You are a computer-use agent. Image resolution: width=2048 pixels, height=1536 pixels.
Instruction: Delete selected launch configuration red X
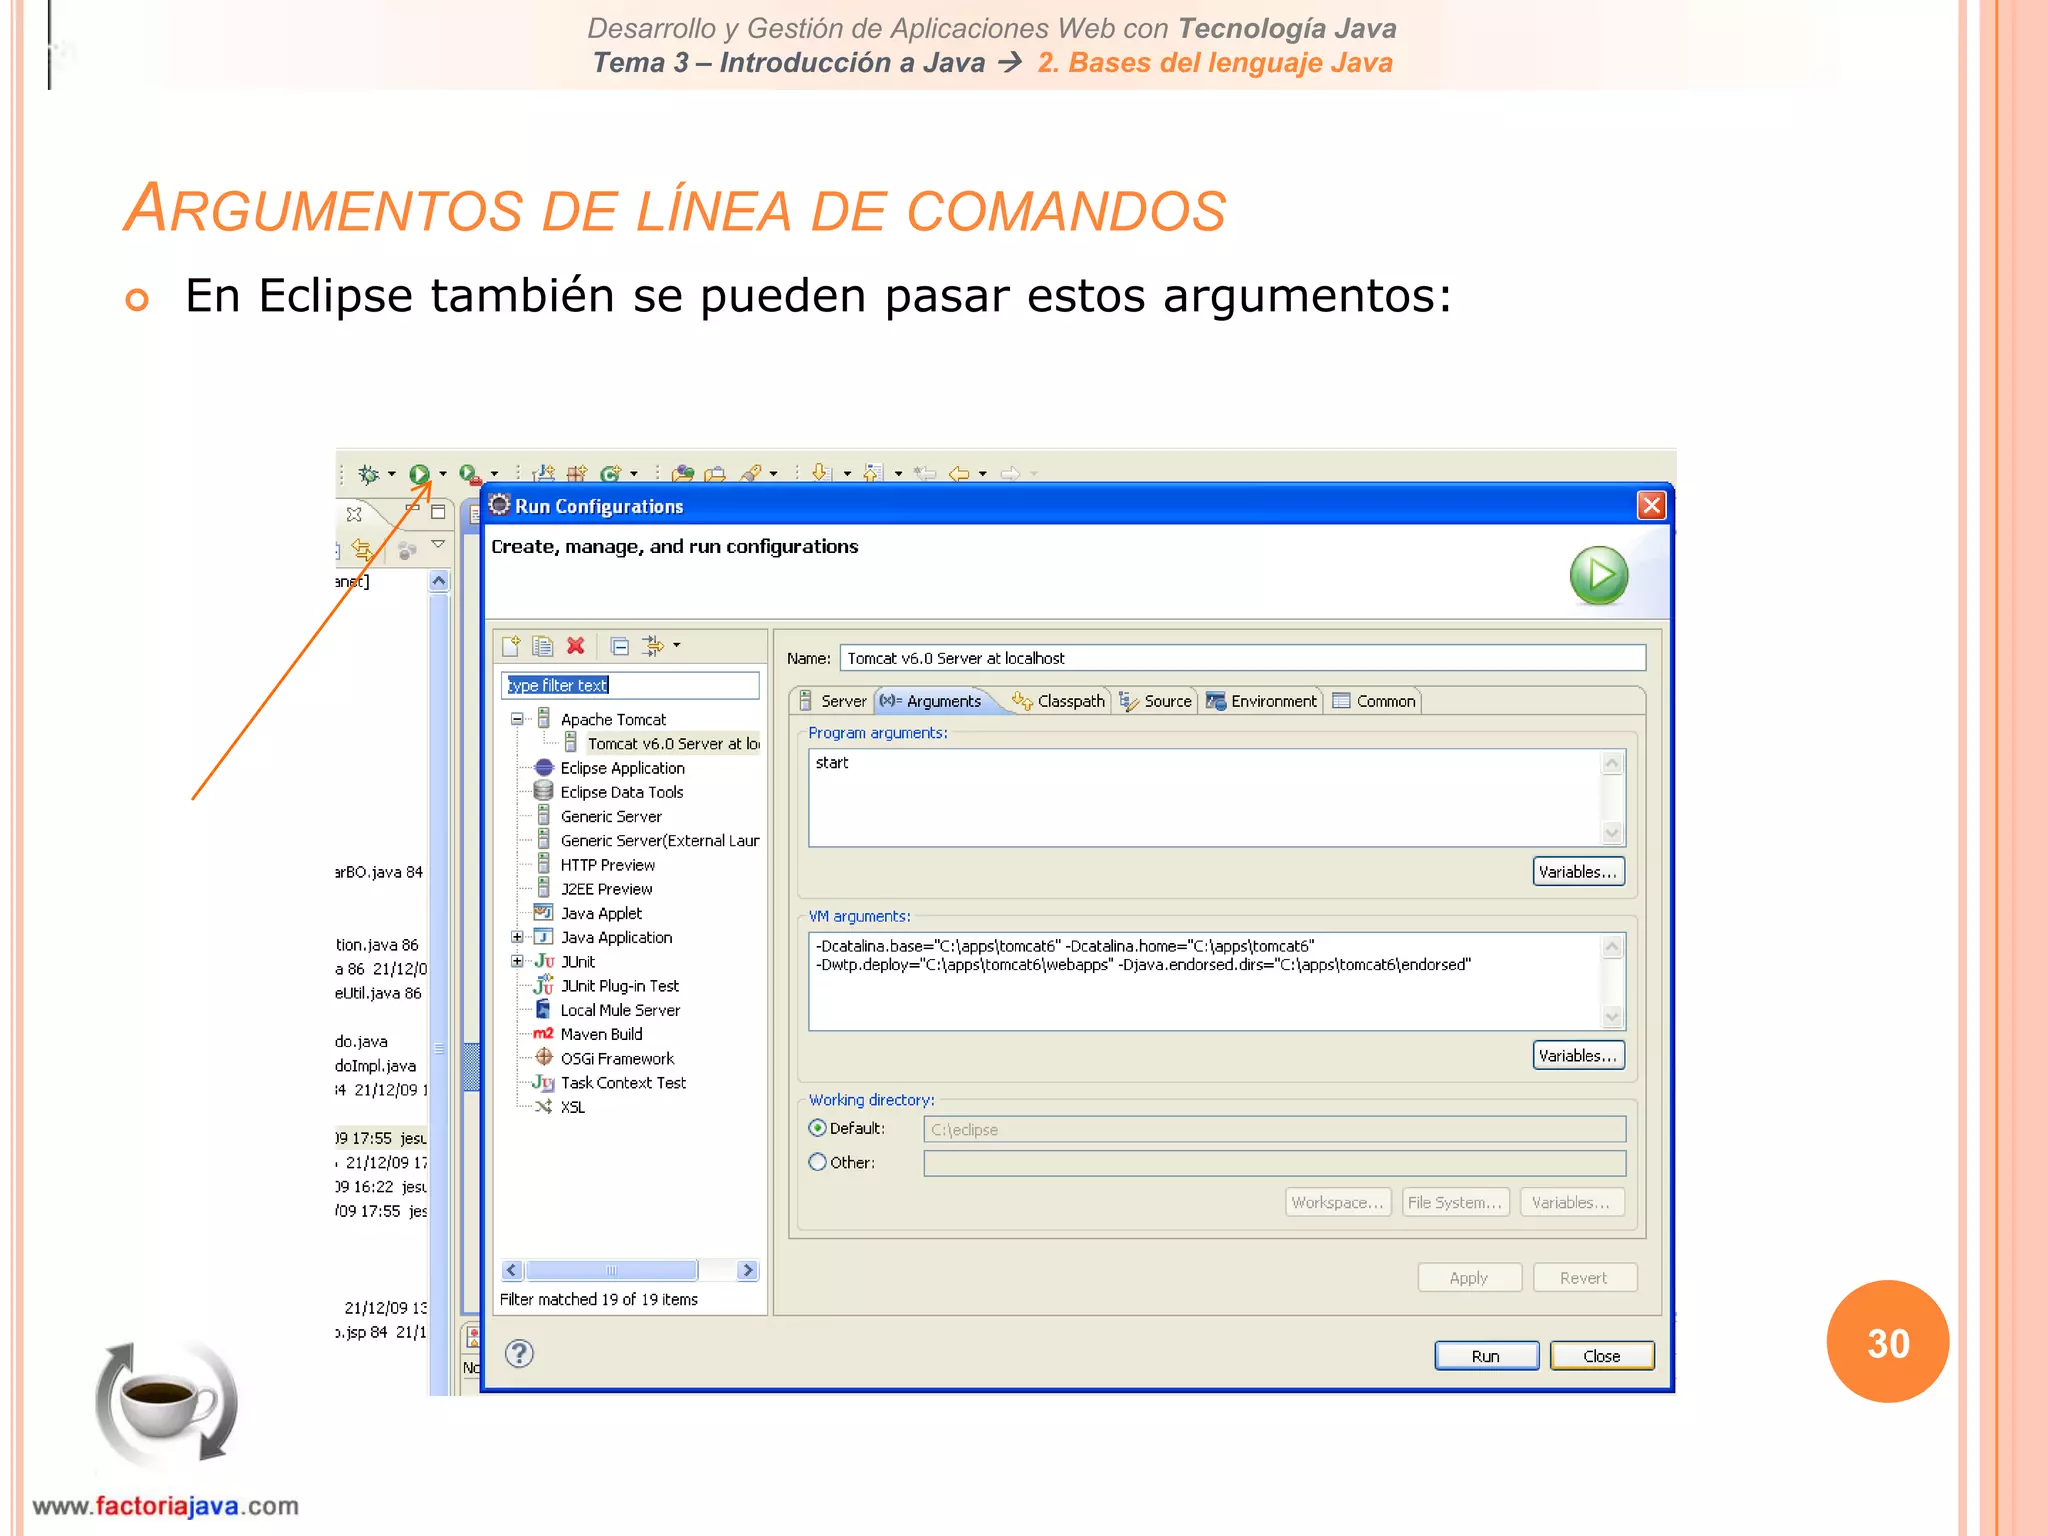(x=576, y=646)
